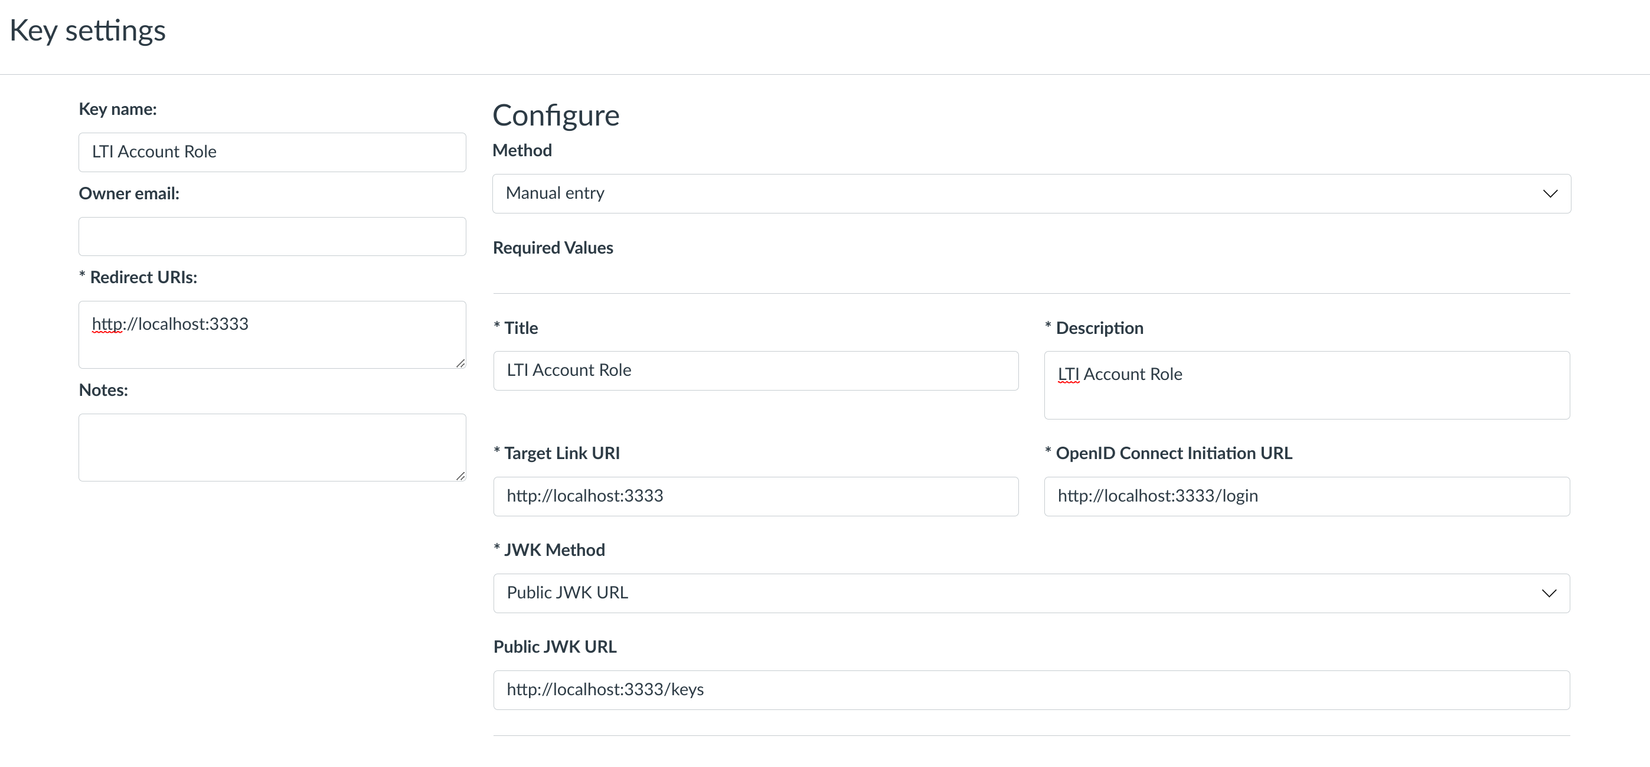Click the "* Target Link URI" label
Image resolution: width=1650 pixels, height=767 pixels.
tap(557, 453)
